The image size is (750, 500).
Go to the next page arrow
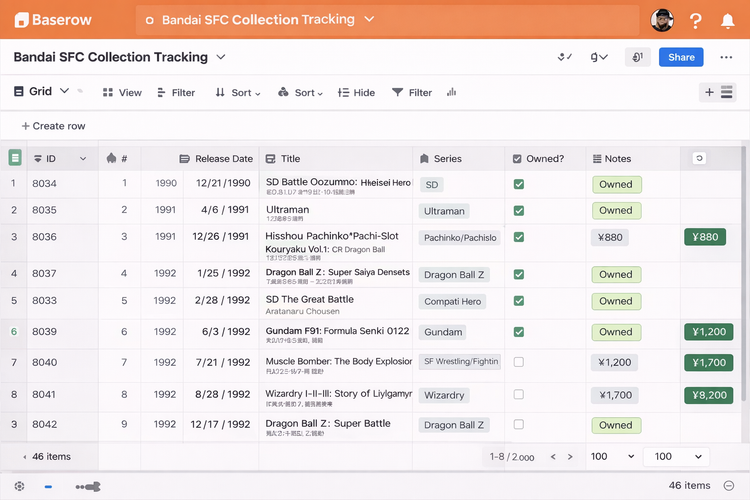tap(570, 456)
